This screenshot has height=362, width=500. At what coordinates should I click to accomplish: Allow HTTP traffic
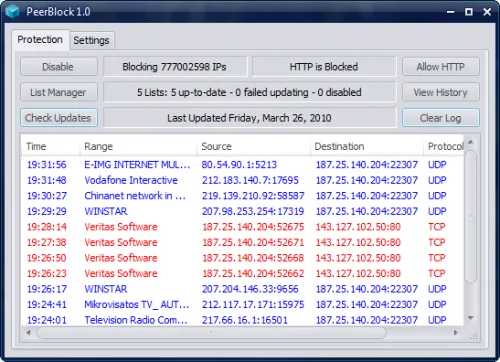point(441,67)
